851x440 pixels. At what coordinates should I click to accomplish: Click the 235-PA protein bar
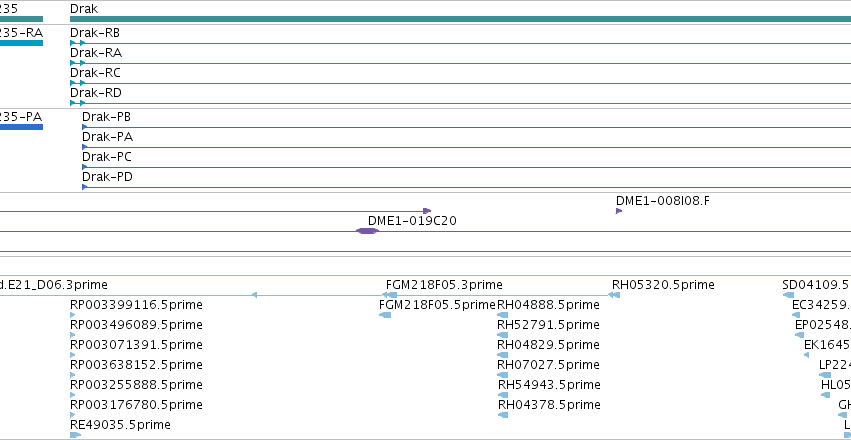pos(21,127)
